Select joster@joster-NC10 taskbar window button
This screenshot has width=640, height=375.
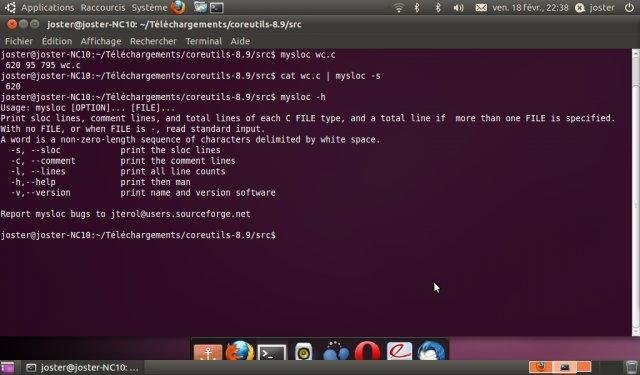[x=83, y=368]
